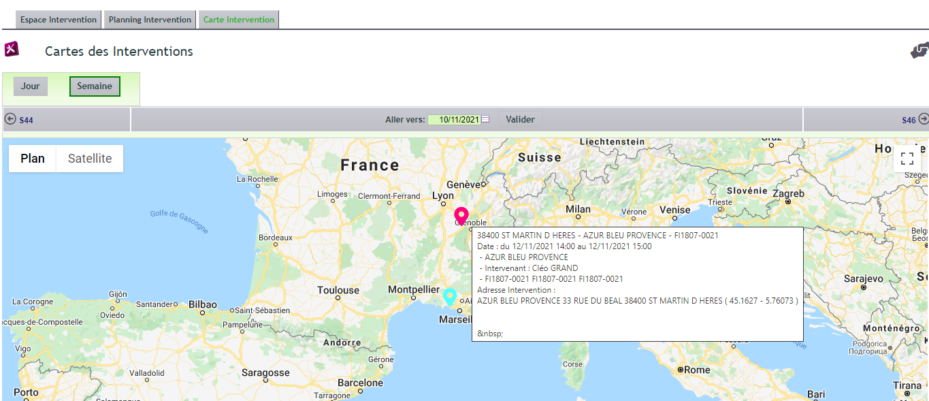Click the Bordeaux city label
The height and width of the screenshot is (401, 929).
click(x=276, y=238)
